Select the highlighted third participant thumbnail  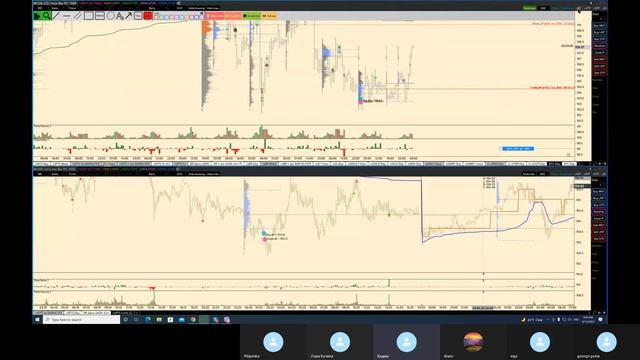406,342
